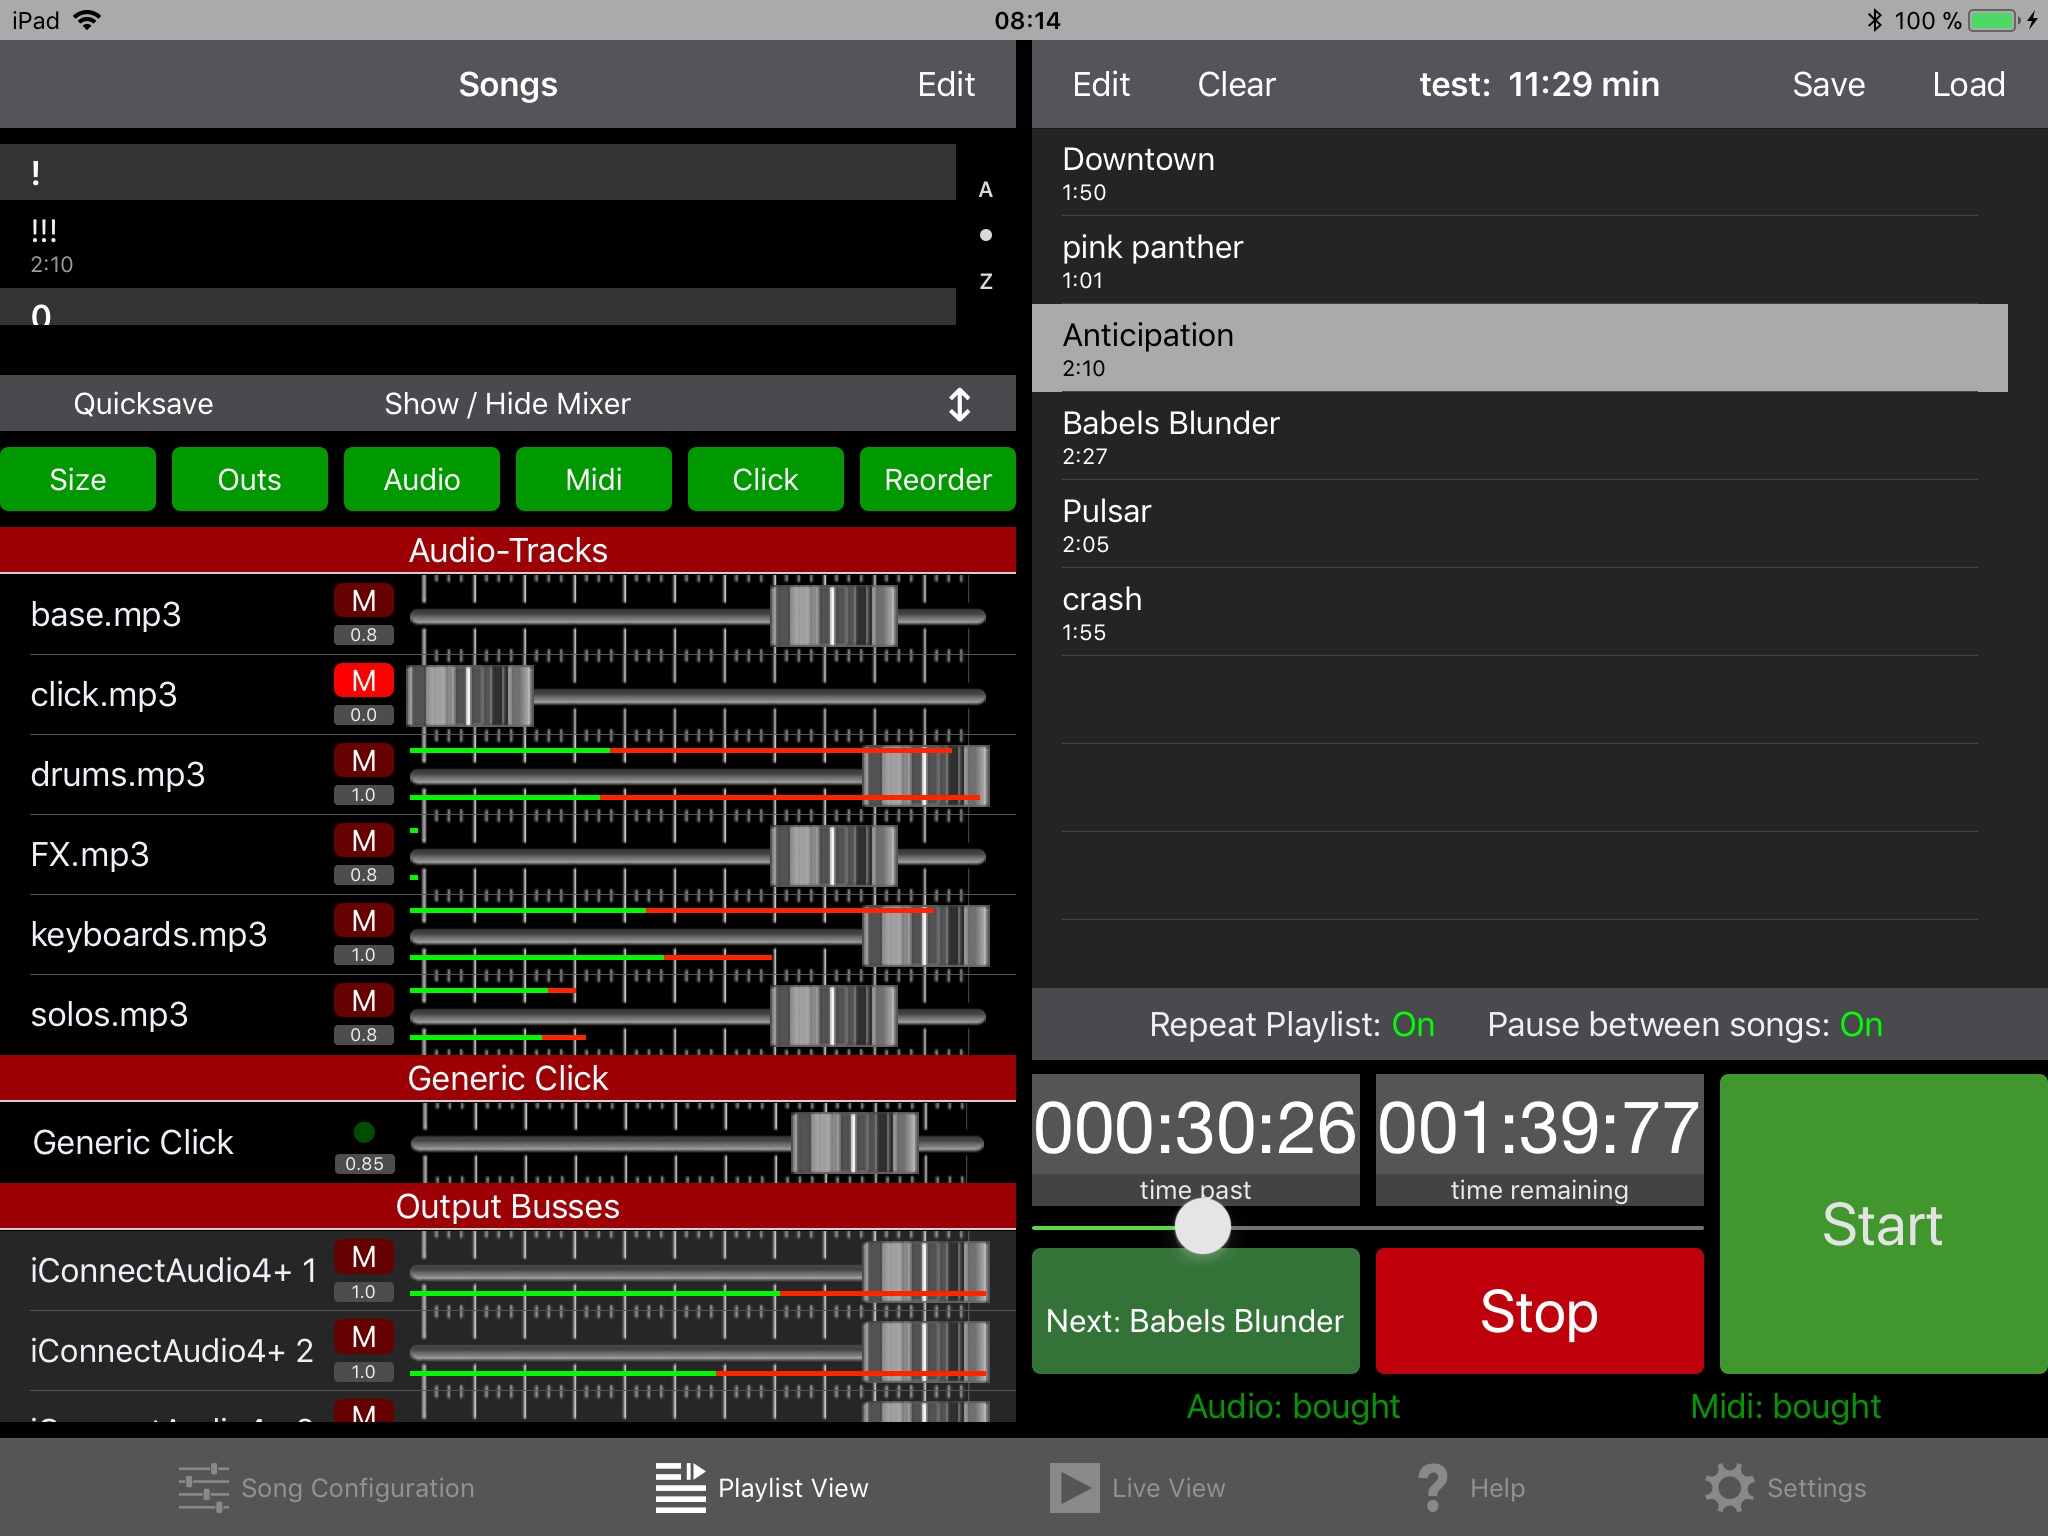Tap Generic Click green indicator dot
Viewport: 2048px width, 1536px height.
click(x=364, y=1132)
